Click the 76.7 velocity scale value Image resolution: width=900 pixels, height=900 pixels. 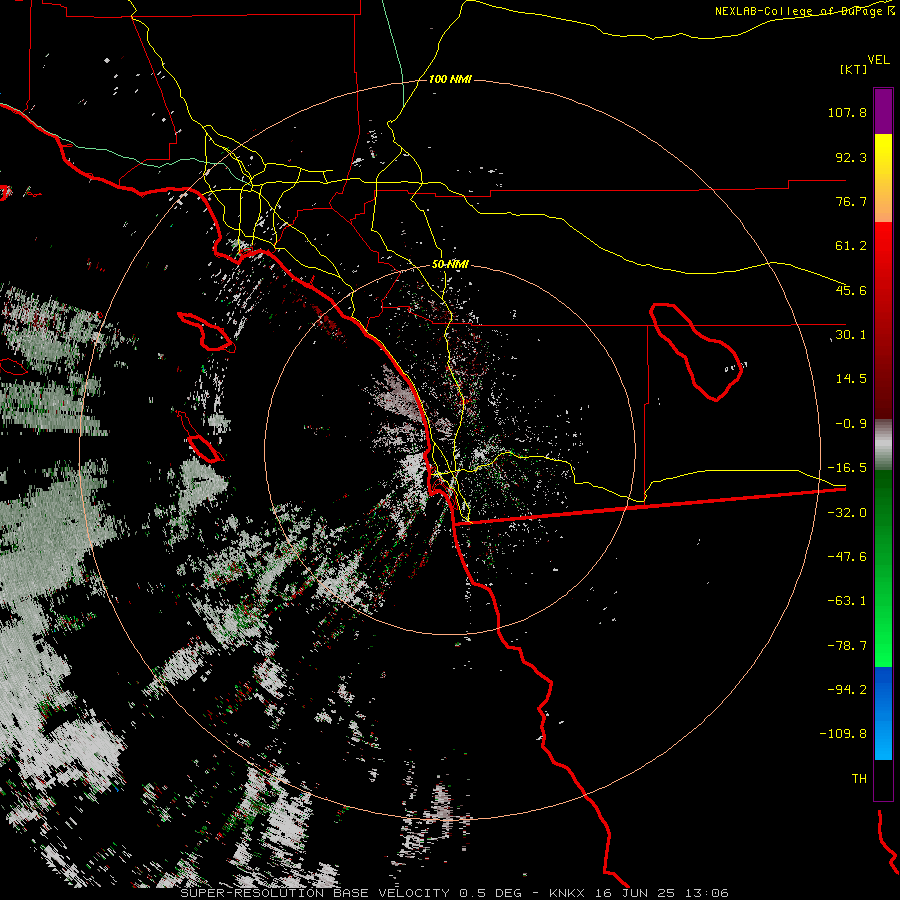[x=851, y=201]
